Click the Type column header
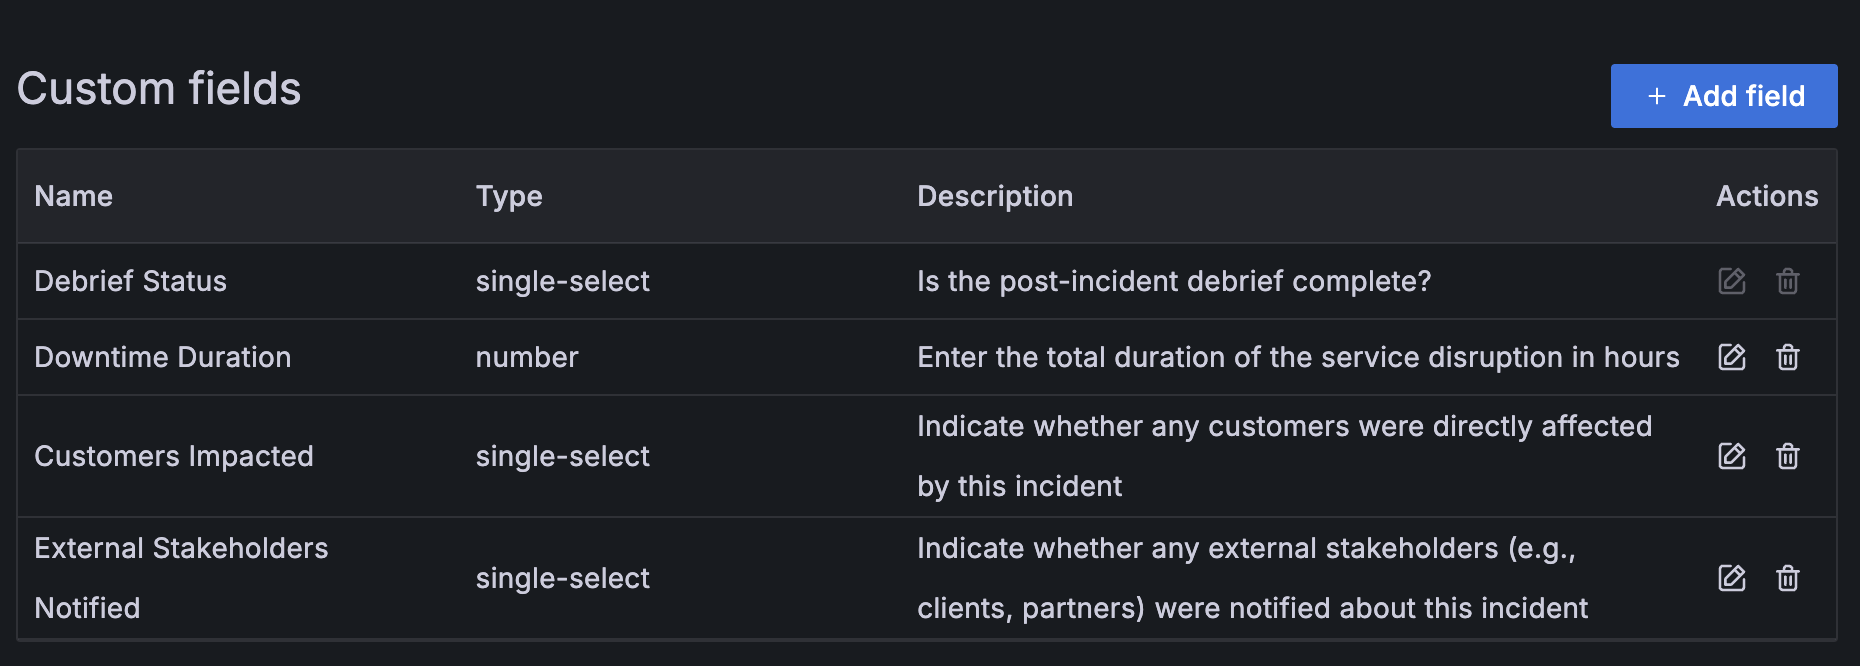 click(x=509, y=196)
